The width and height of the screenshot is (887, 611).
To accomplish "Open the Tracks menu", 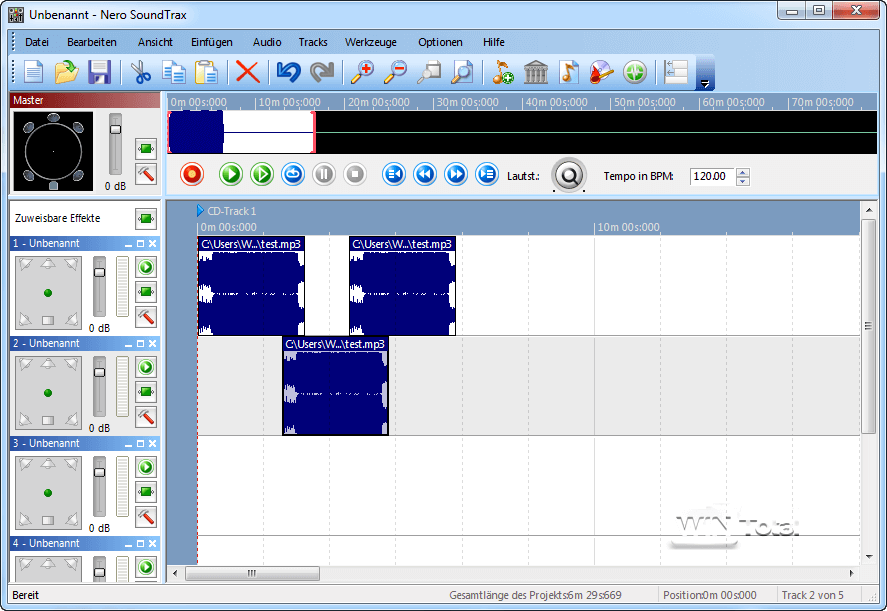I will click(x=313, y=42).
